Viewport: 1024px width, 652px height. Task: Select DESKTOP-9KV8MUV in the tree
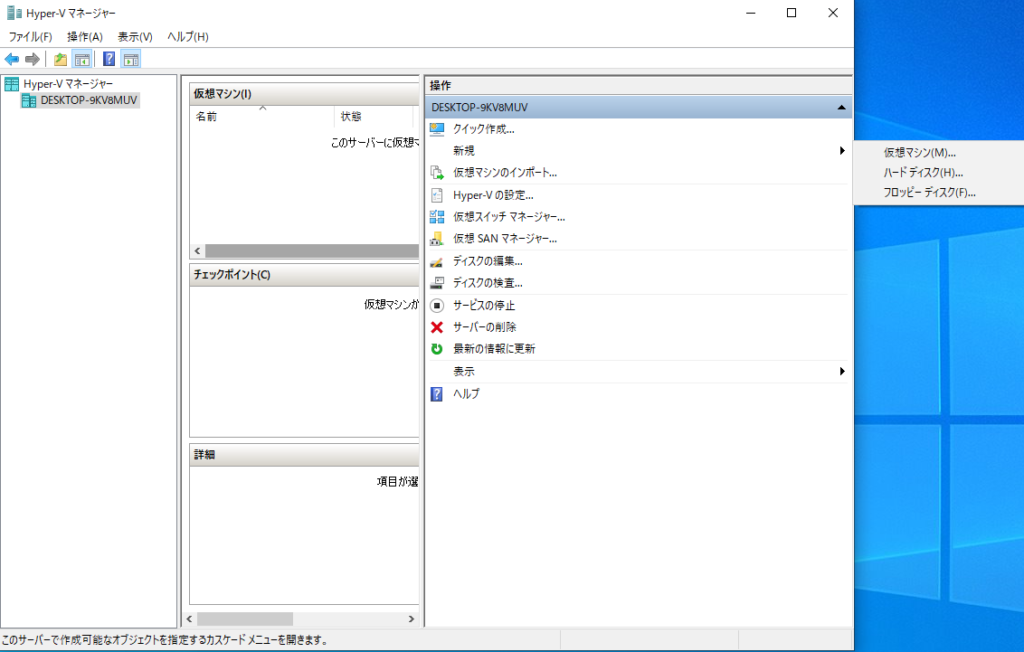89,100
